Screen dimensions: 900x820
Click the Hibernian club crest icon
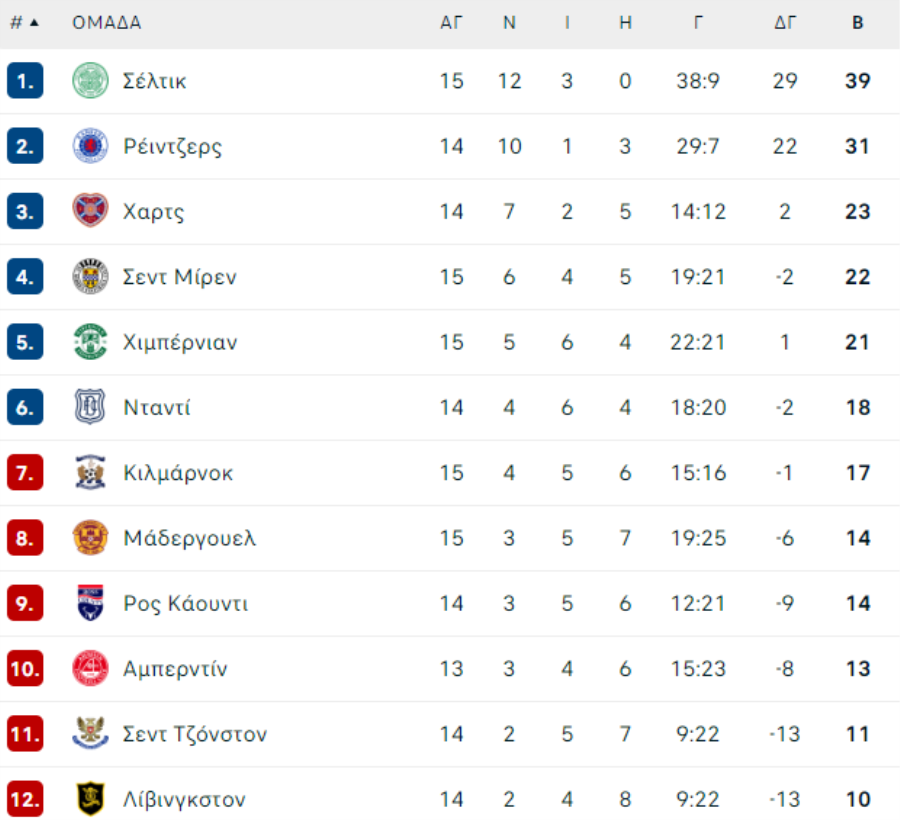click(x=91, y=342)
